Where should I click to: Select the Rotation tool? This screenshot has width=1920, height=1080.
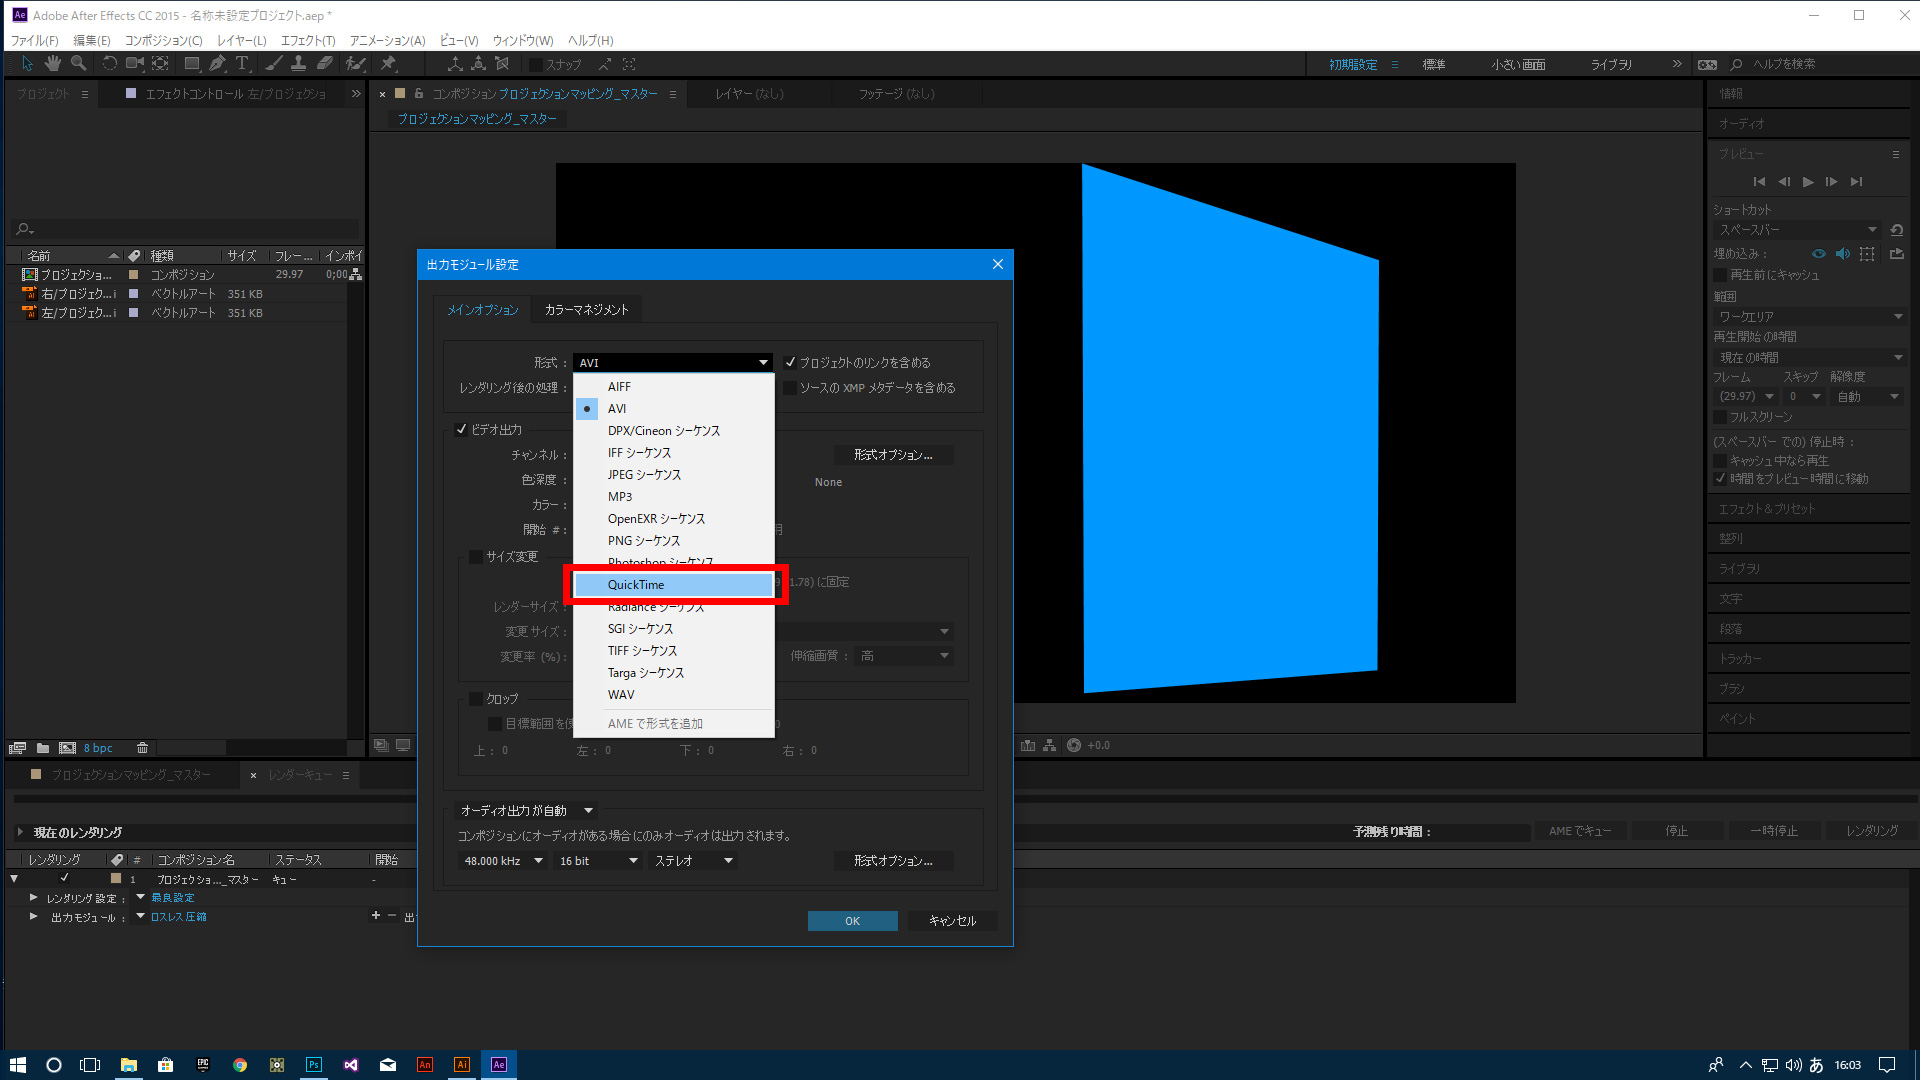(109, 64)
